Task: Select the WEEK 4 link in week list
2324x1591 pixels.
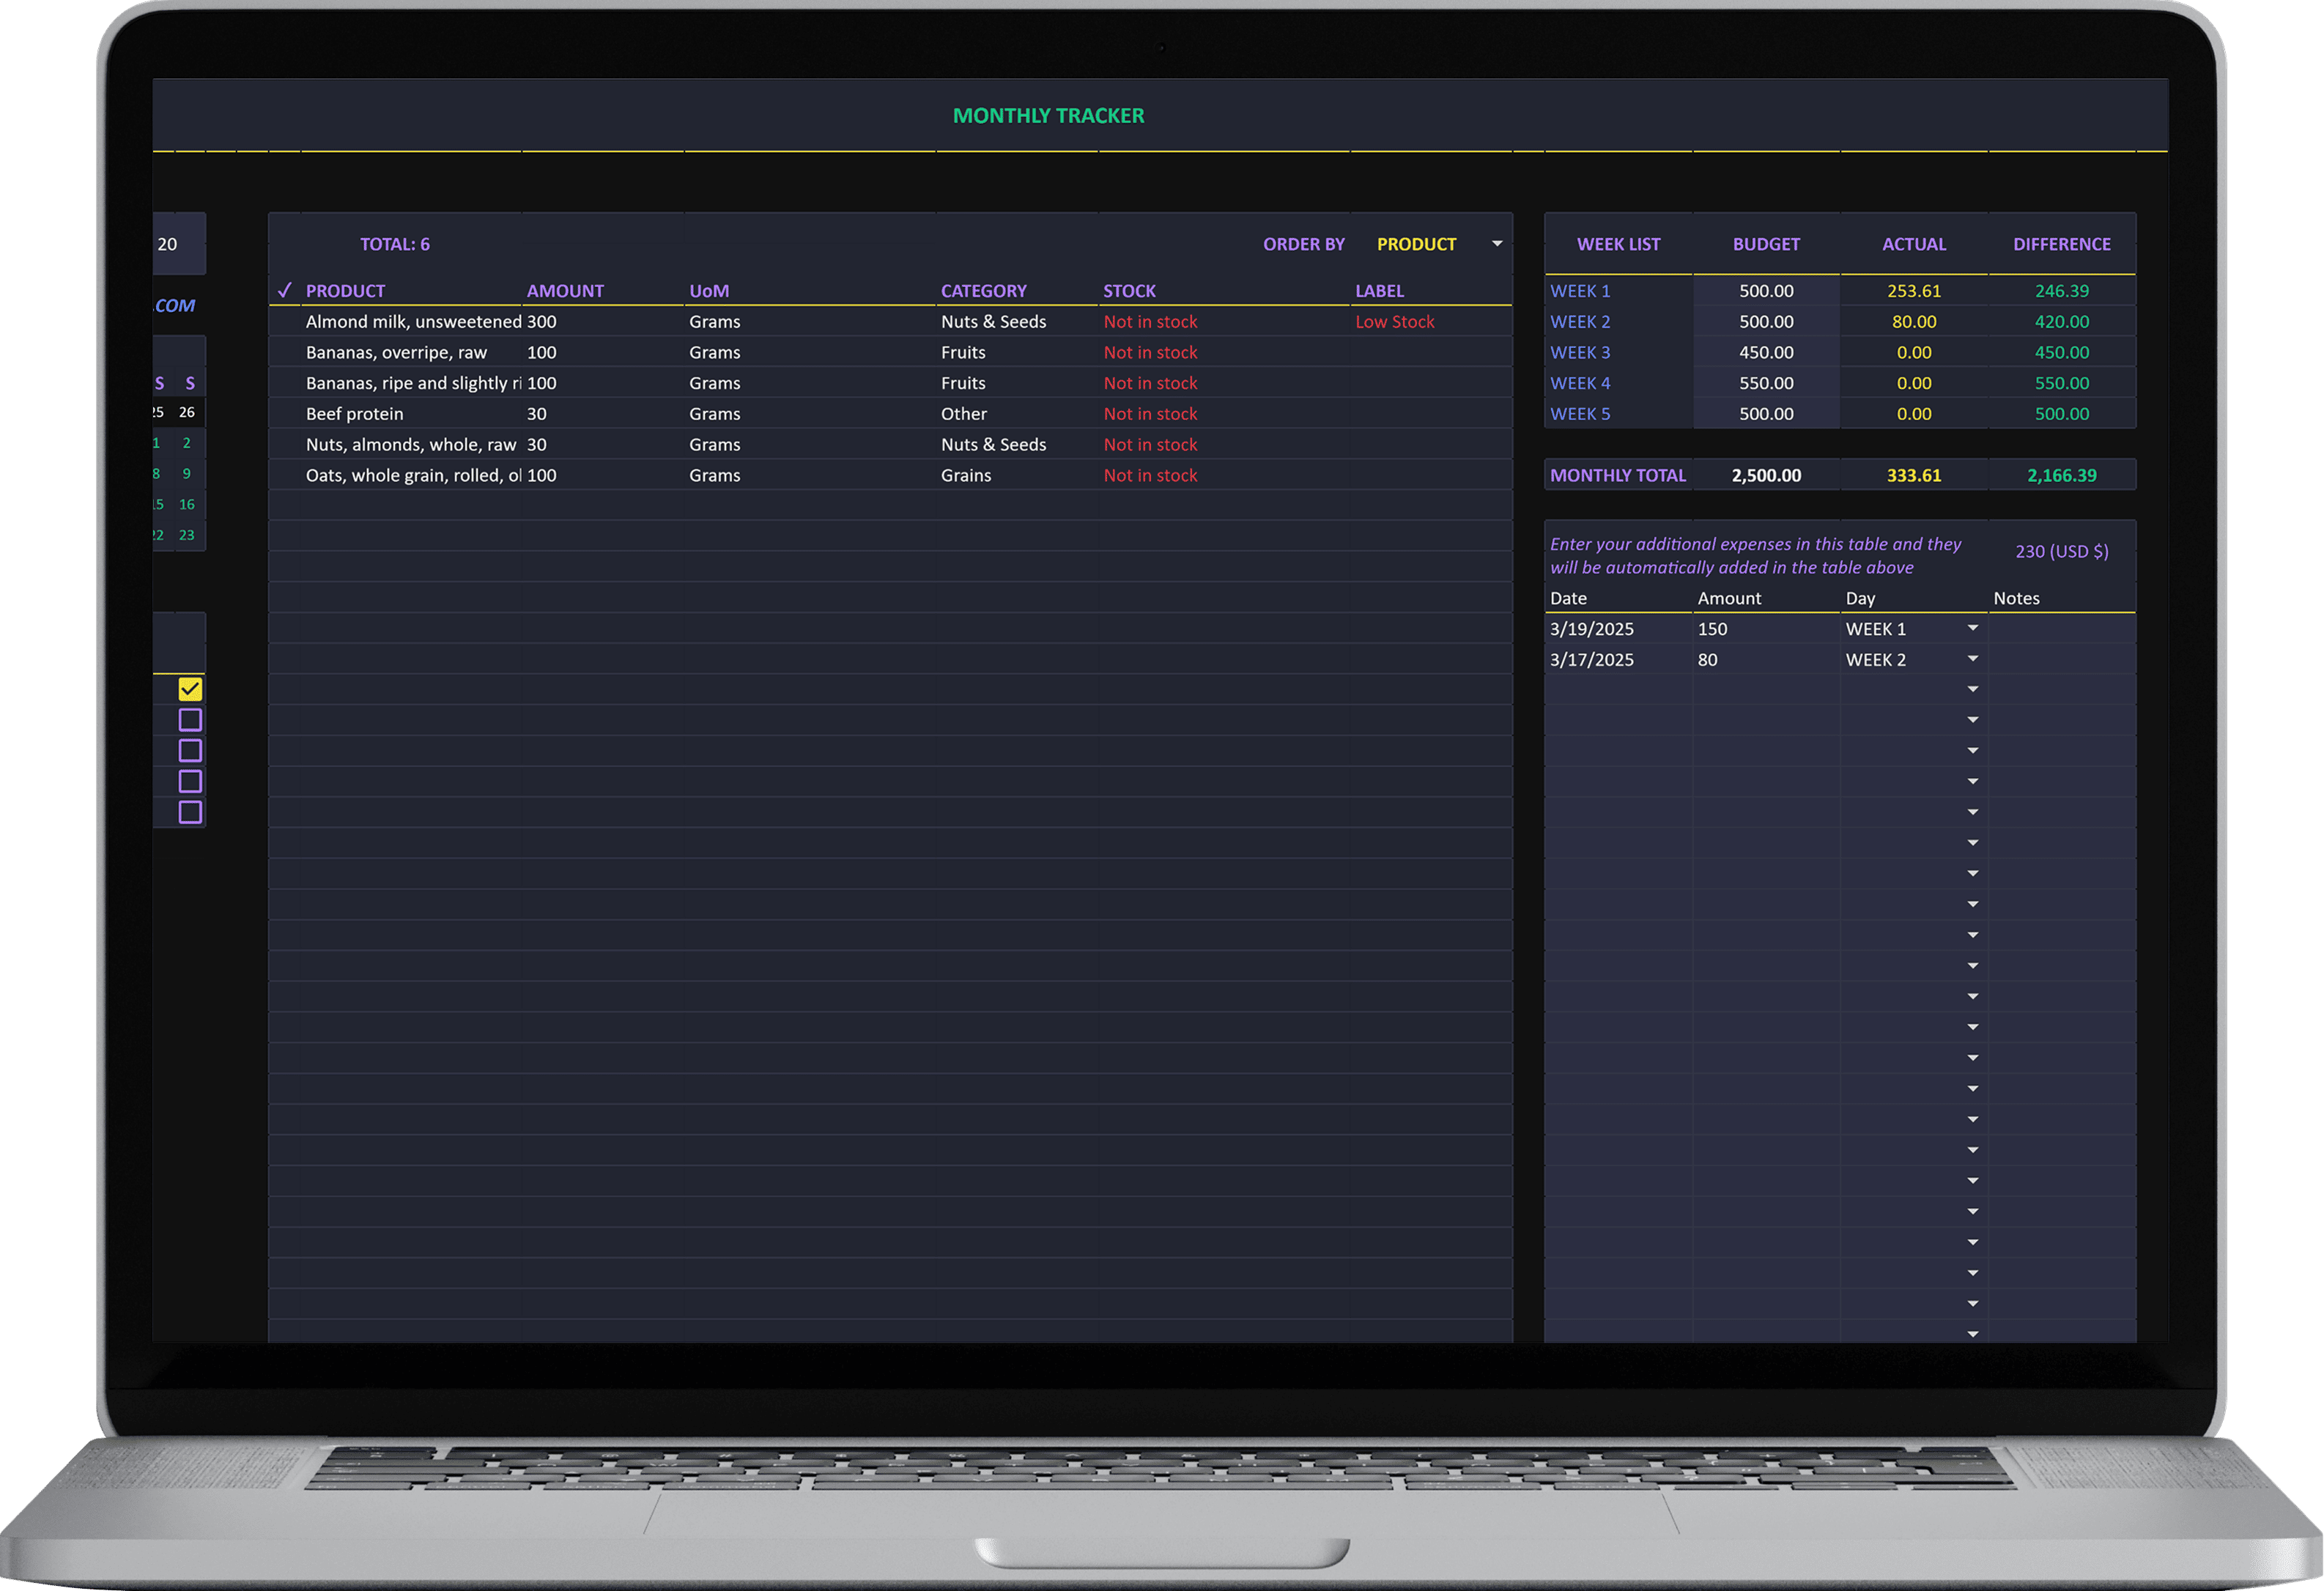Action: pos(1580,383)
